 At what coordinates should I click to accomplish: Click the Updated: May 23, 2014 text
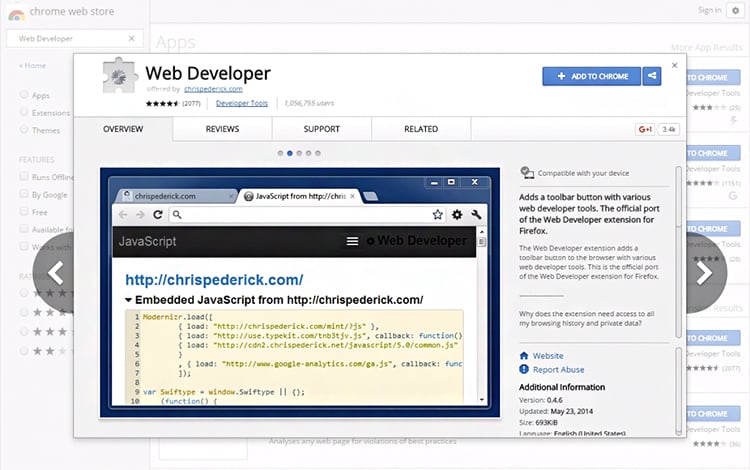pos(556,411)
